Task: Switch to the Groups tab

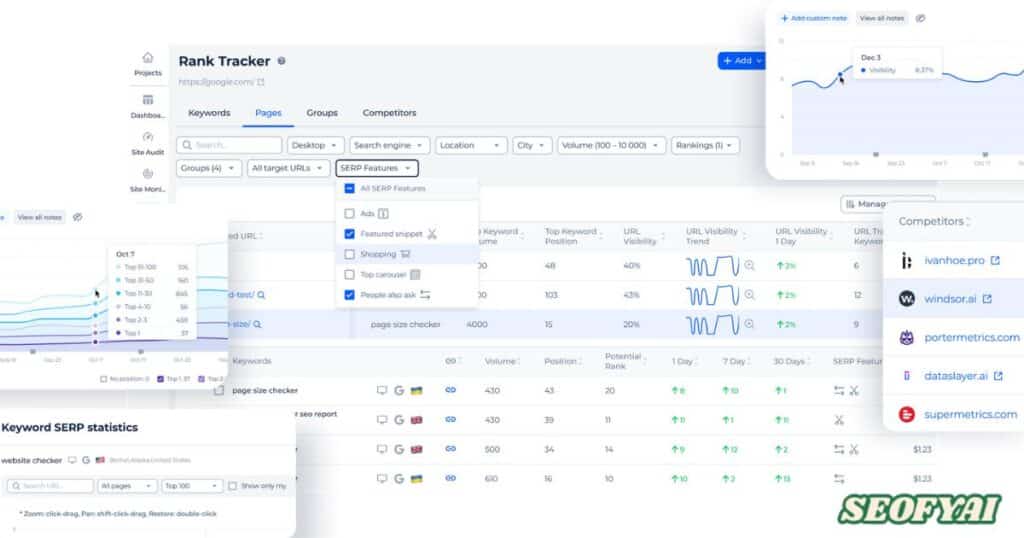Action: click(322, 113)
